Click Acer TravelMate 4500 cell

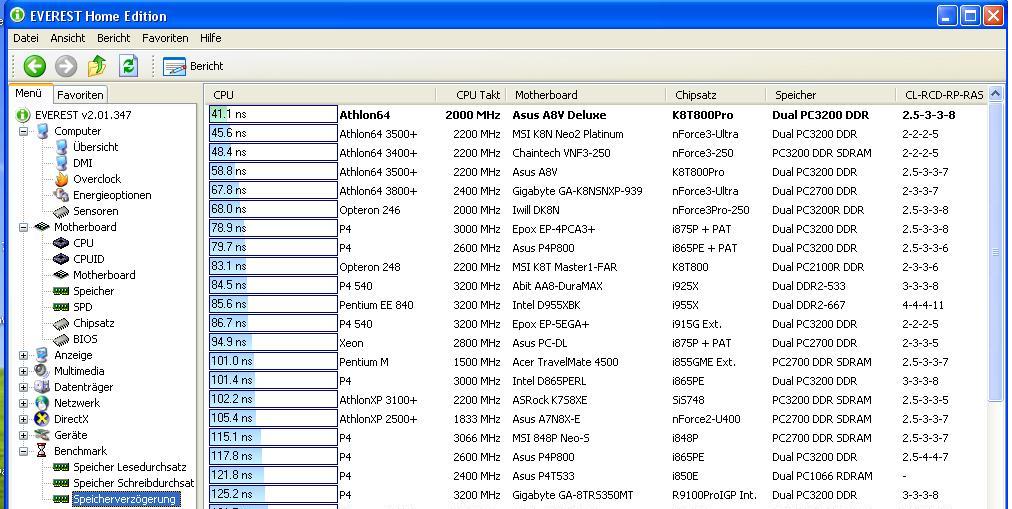click(x=565, y=362)
